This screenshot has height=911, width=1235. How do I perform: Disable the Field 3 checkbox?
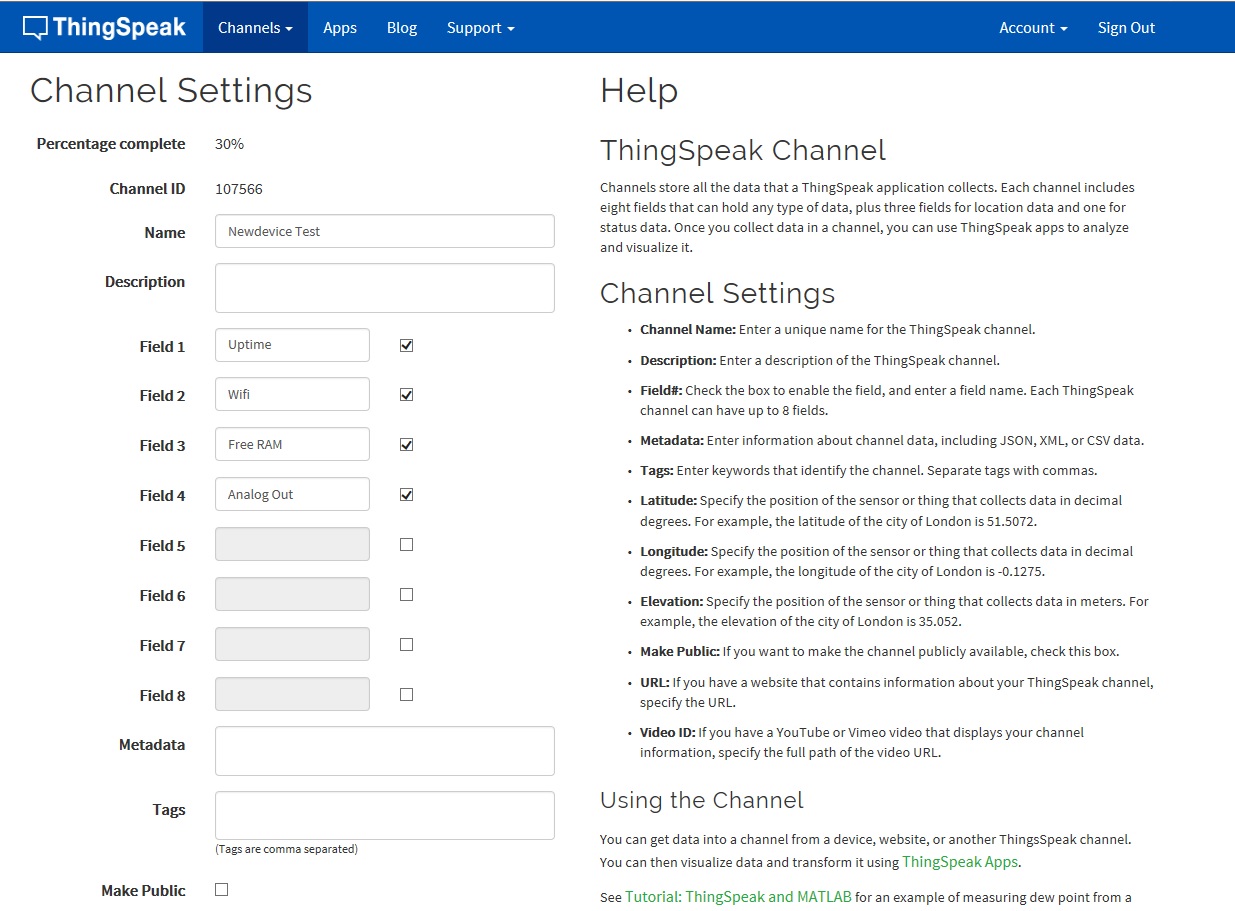(x=406, y=444)
